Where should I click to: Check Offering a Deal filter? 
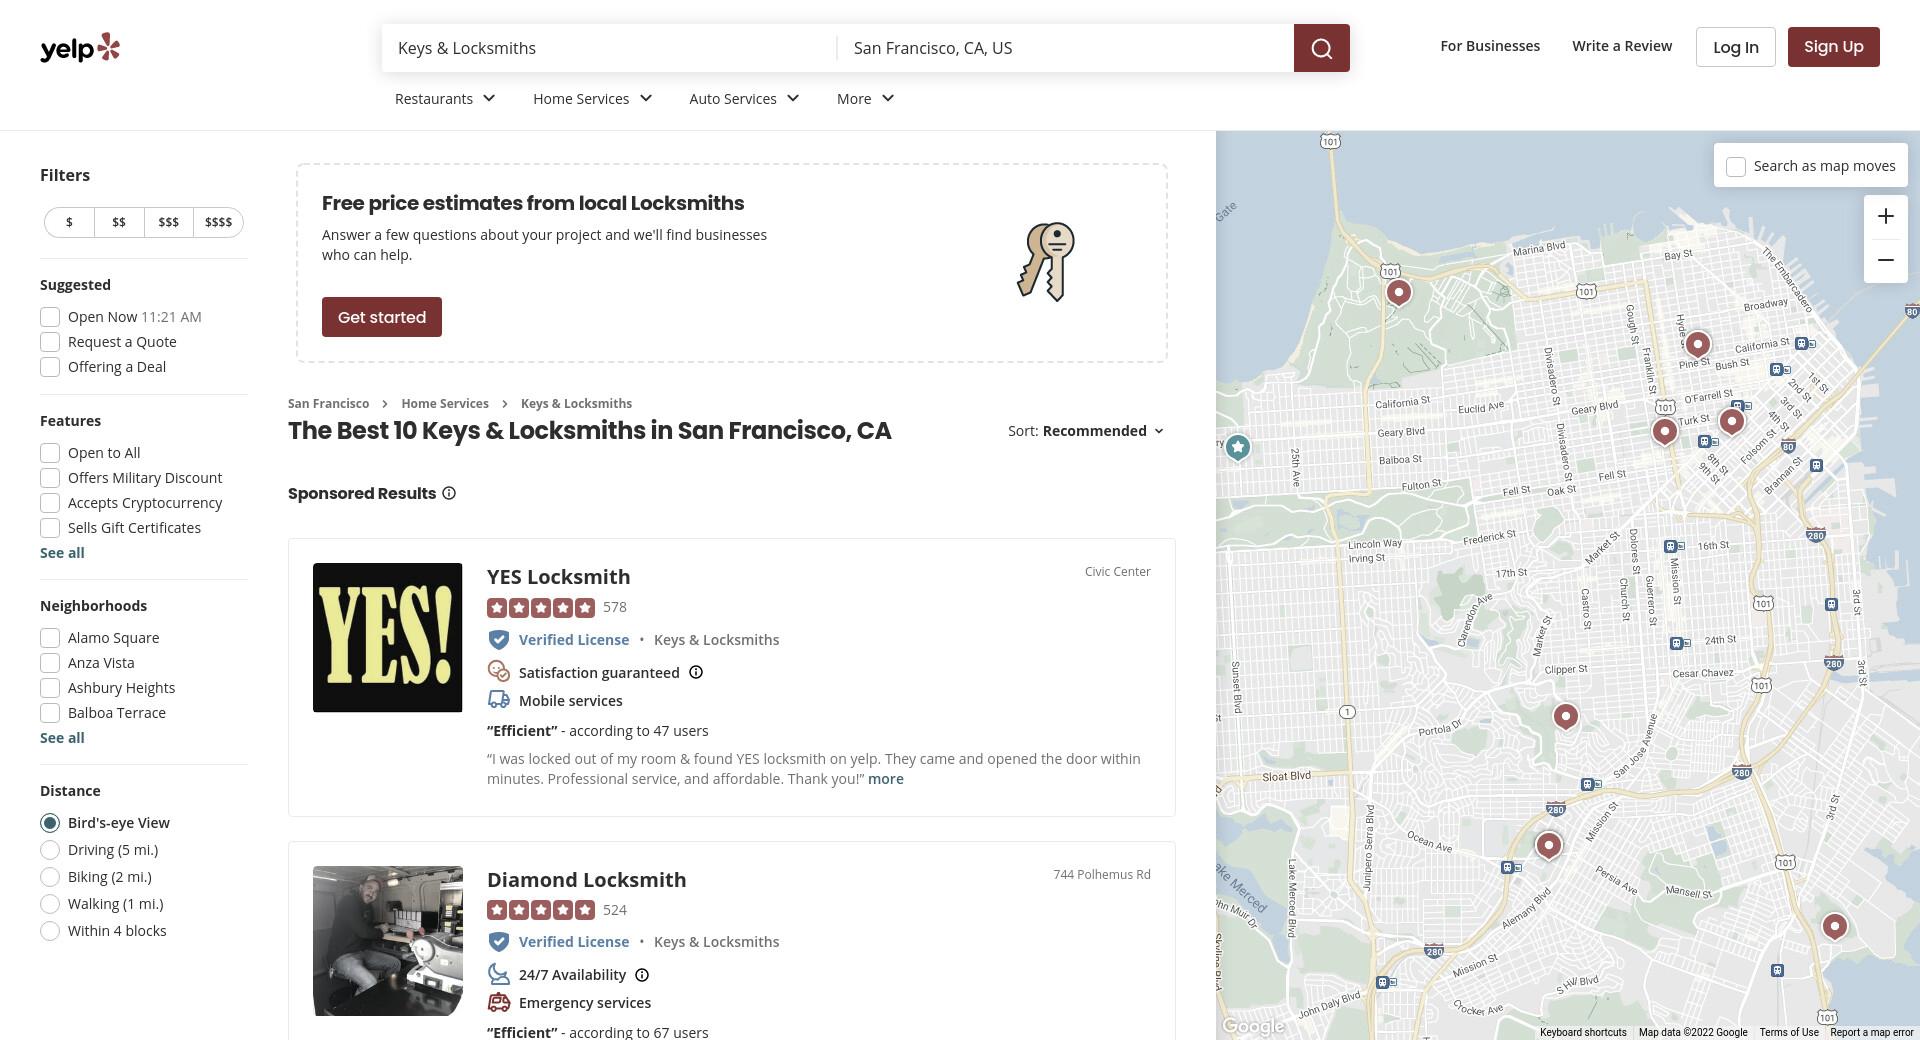(50, 367)
